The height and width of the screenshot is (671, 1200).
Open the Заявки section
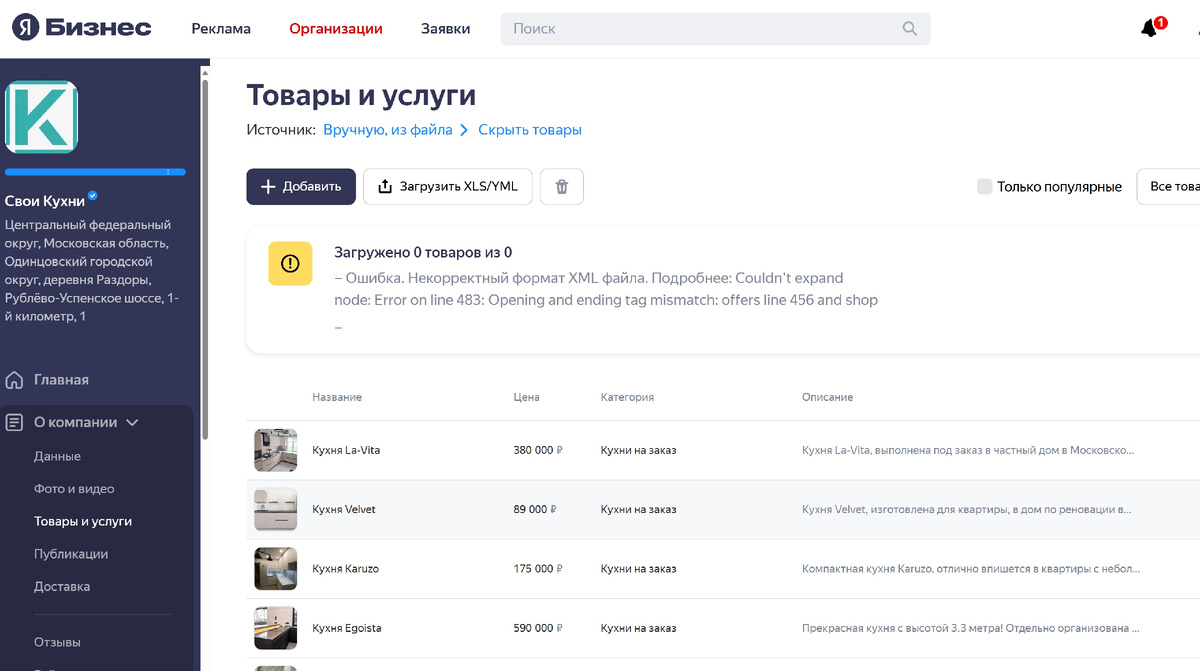click(445, 28)
